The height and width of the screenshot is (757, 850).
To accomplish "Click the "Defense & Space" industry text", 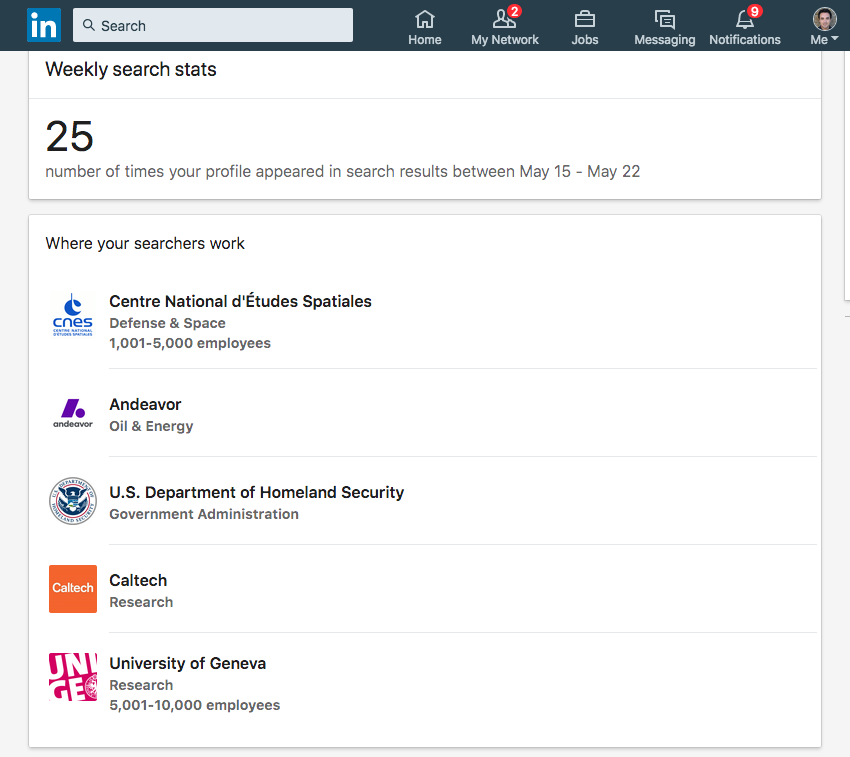I will click(167, 323).
